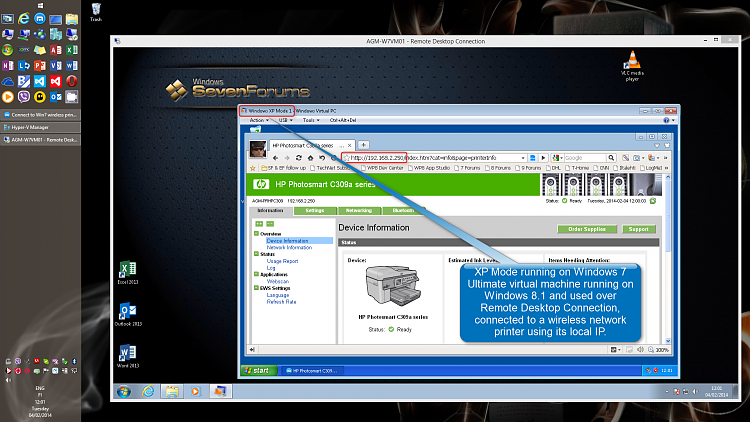The image size is (750, 422).
Task: Open OneNote pinned icon in taskbar
Action: click(x=8, y=66)
